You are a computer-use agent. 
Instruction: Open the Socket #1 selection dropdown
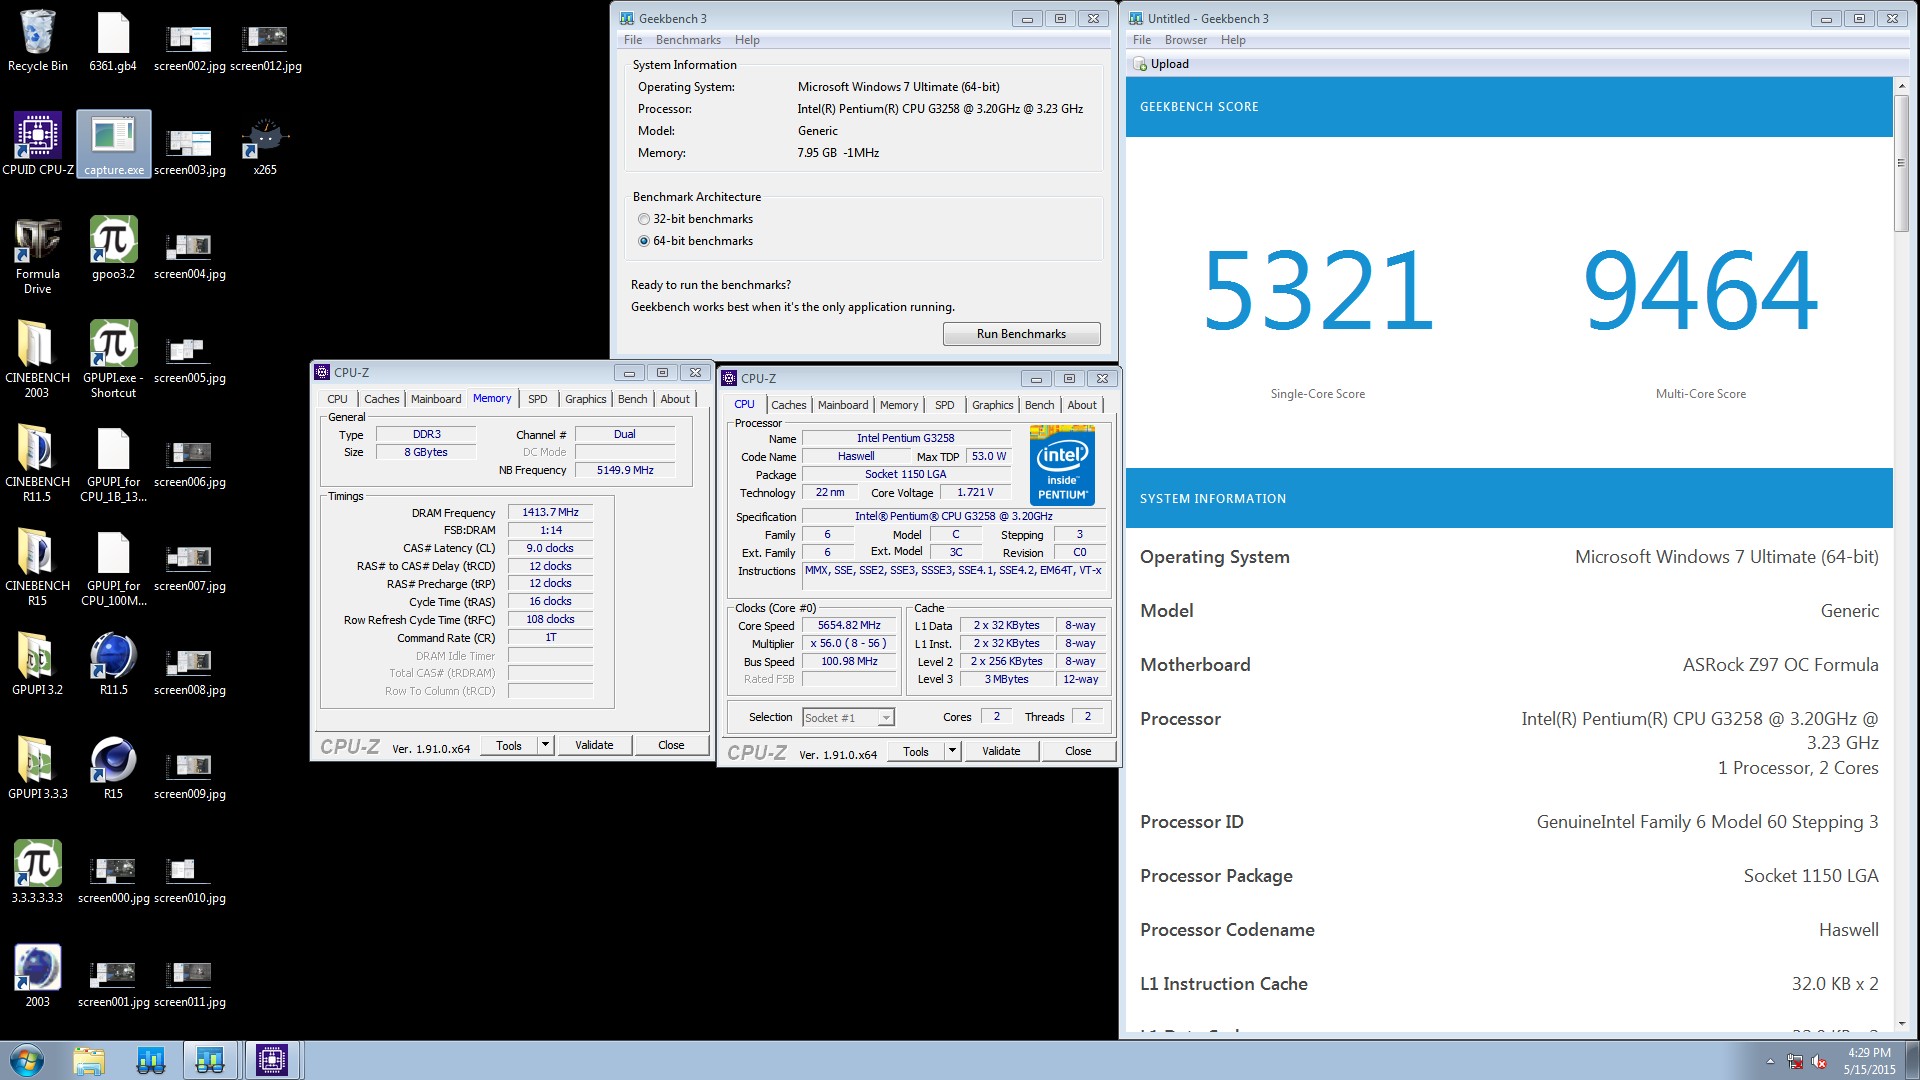pos(848,717)
